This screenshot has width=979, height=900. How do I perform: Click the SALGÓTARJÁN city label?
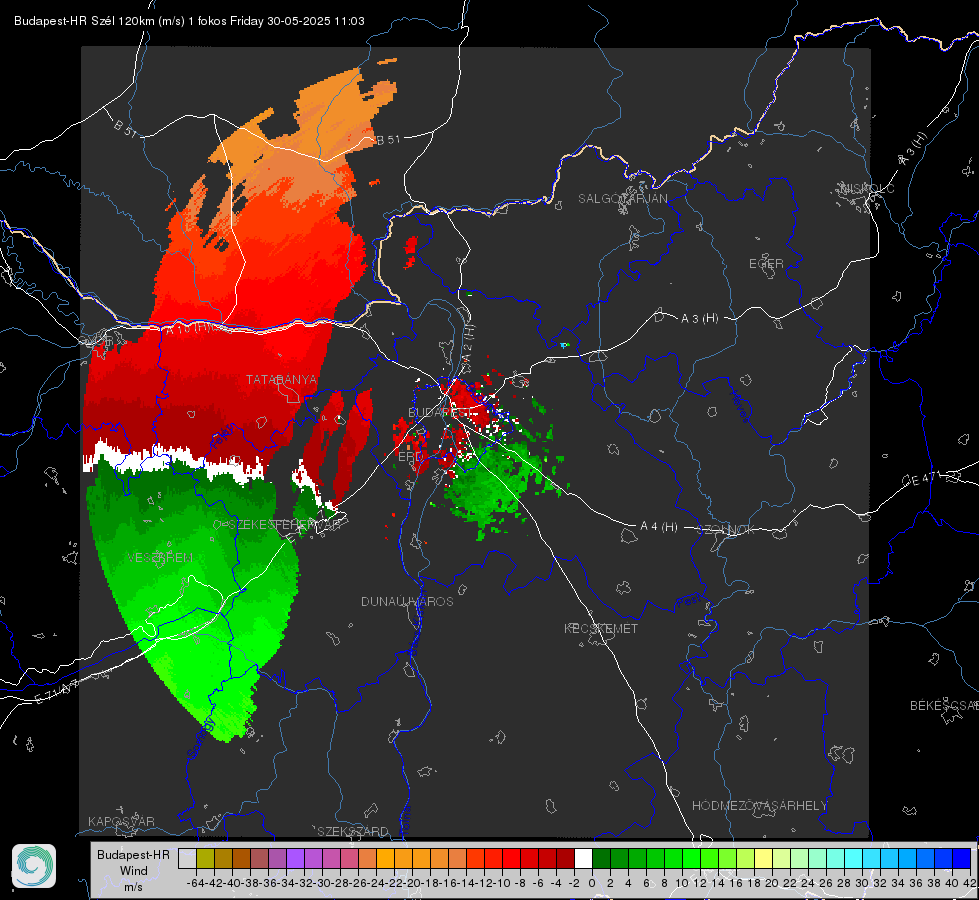(622, 199)
